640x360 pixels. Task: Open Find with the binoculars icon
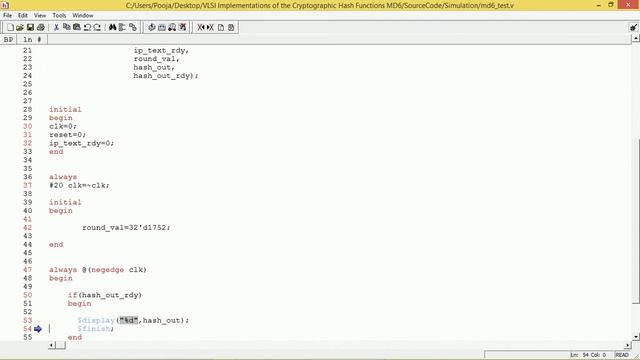coord(112,27)
